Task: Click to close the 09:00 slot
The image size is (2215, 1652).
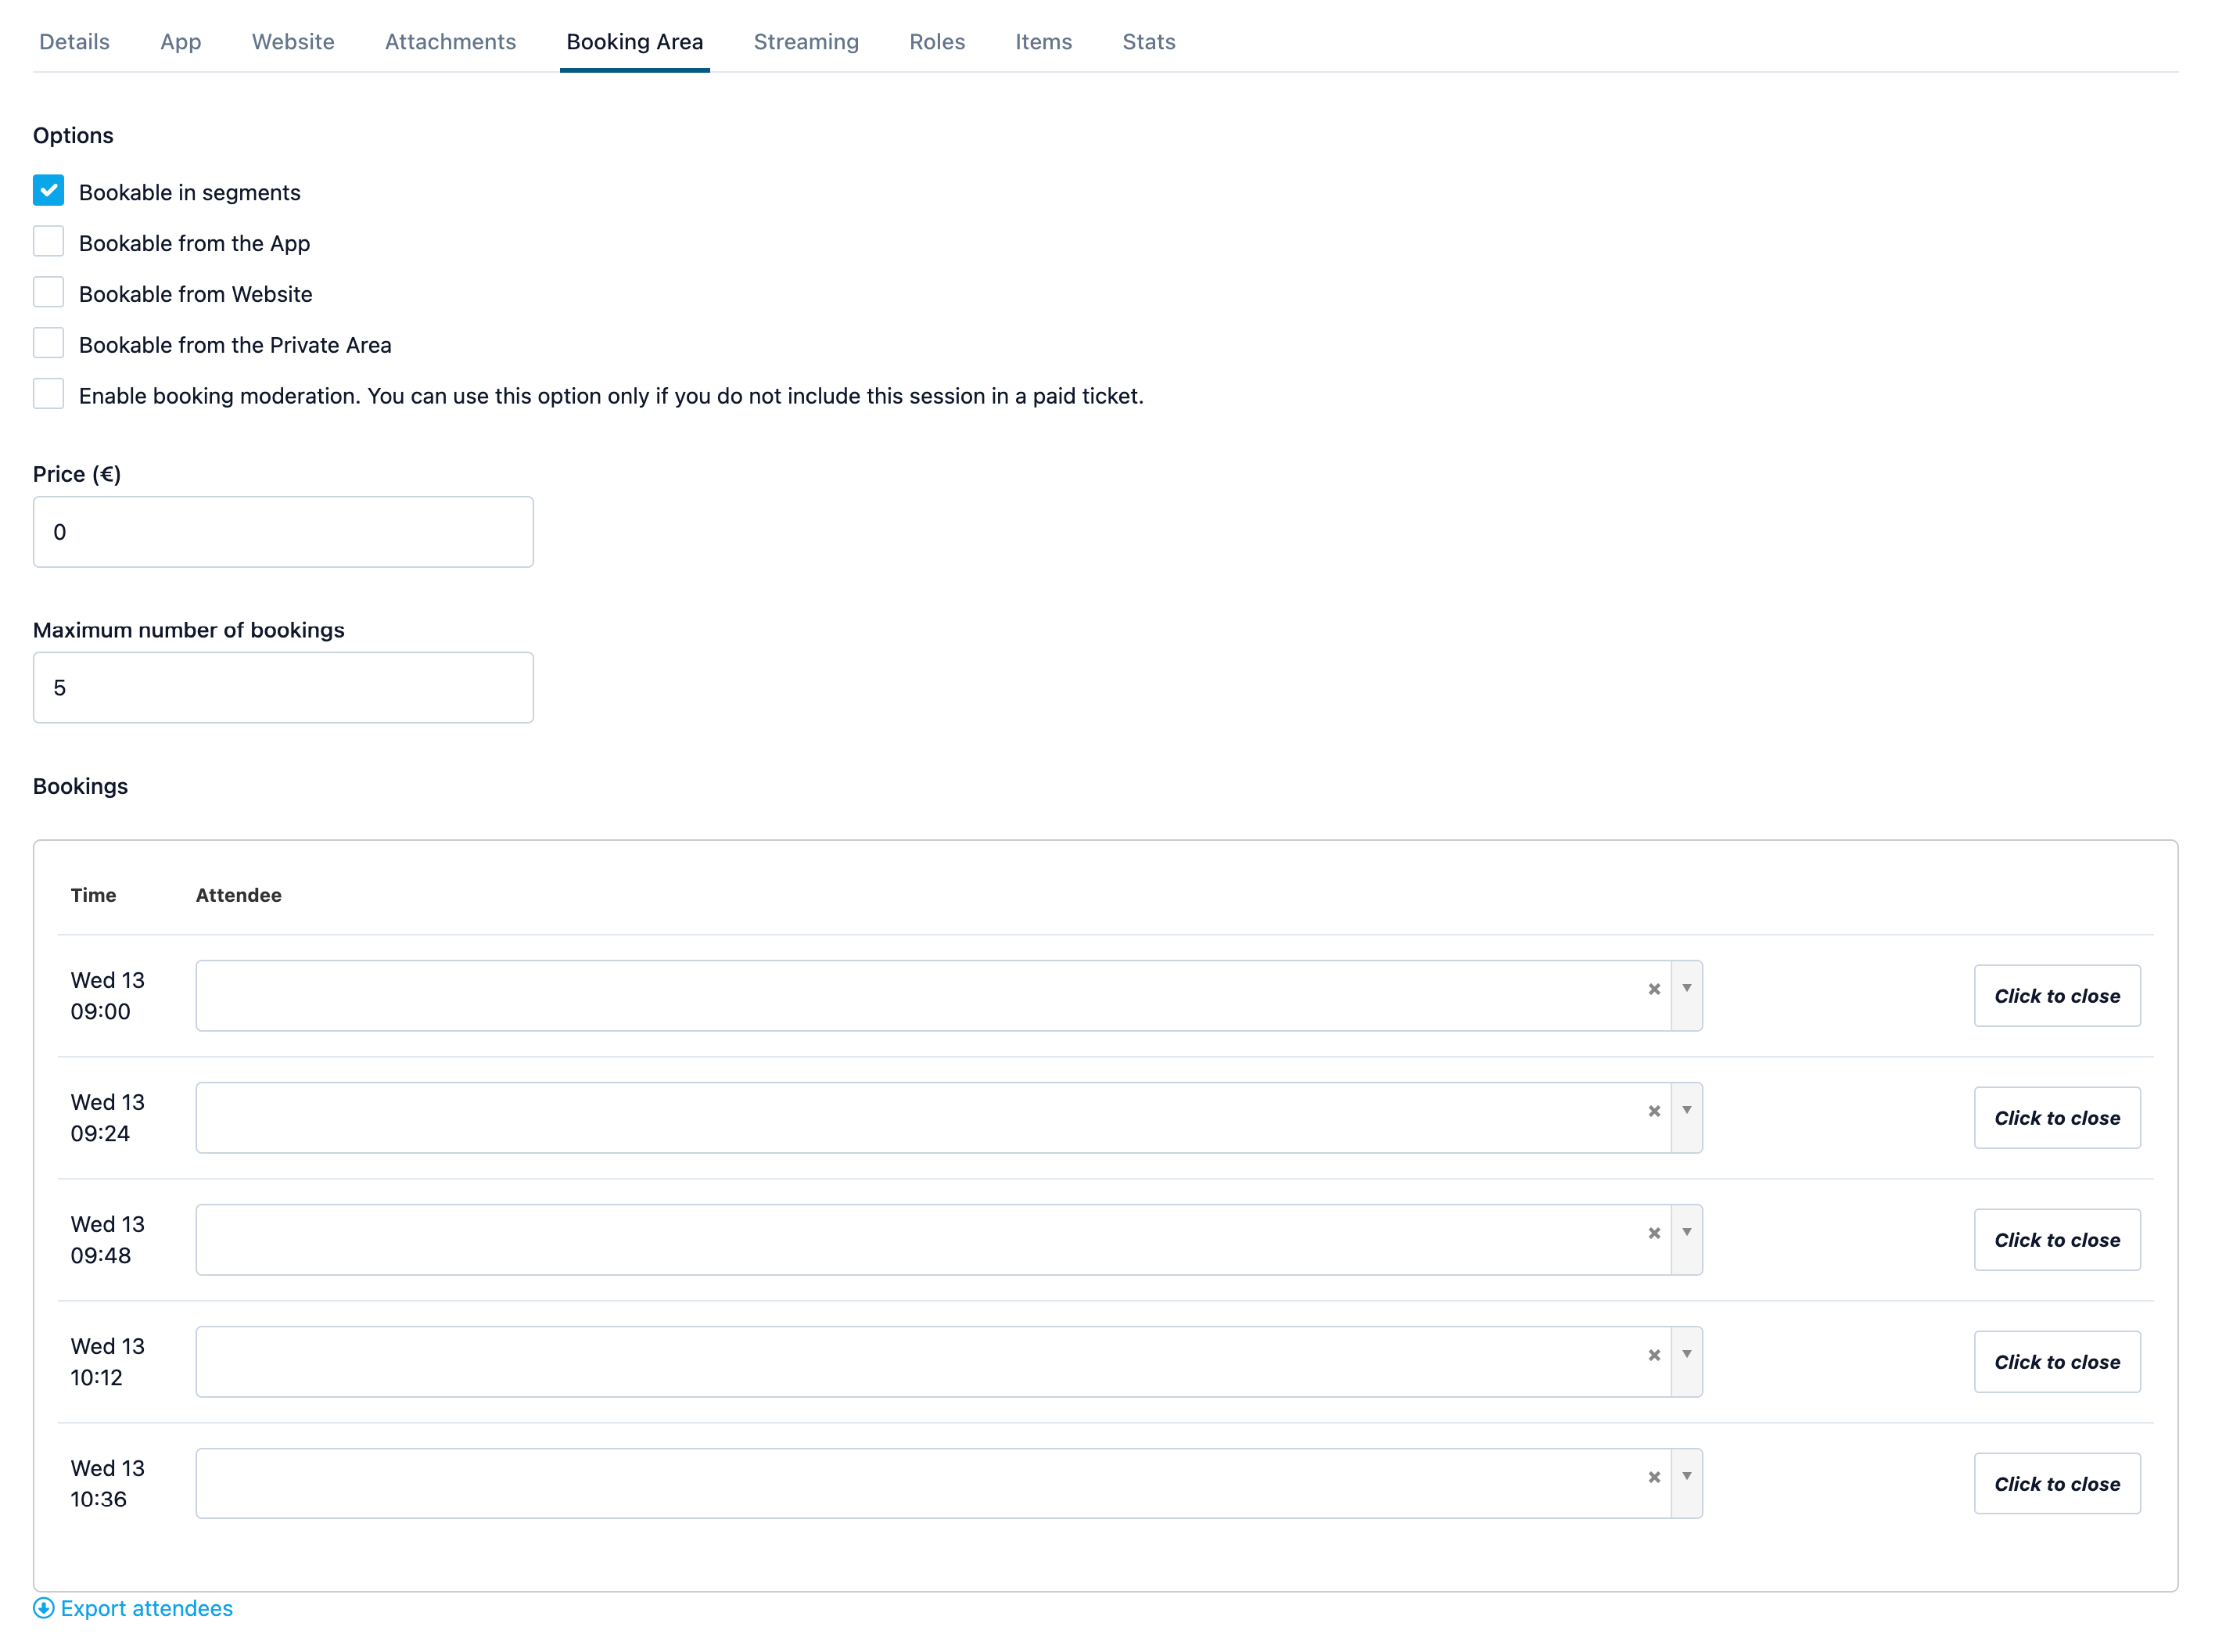Action: [x=2056, y=995]
